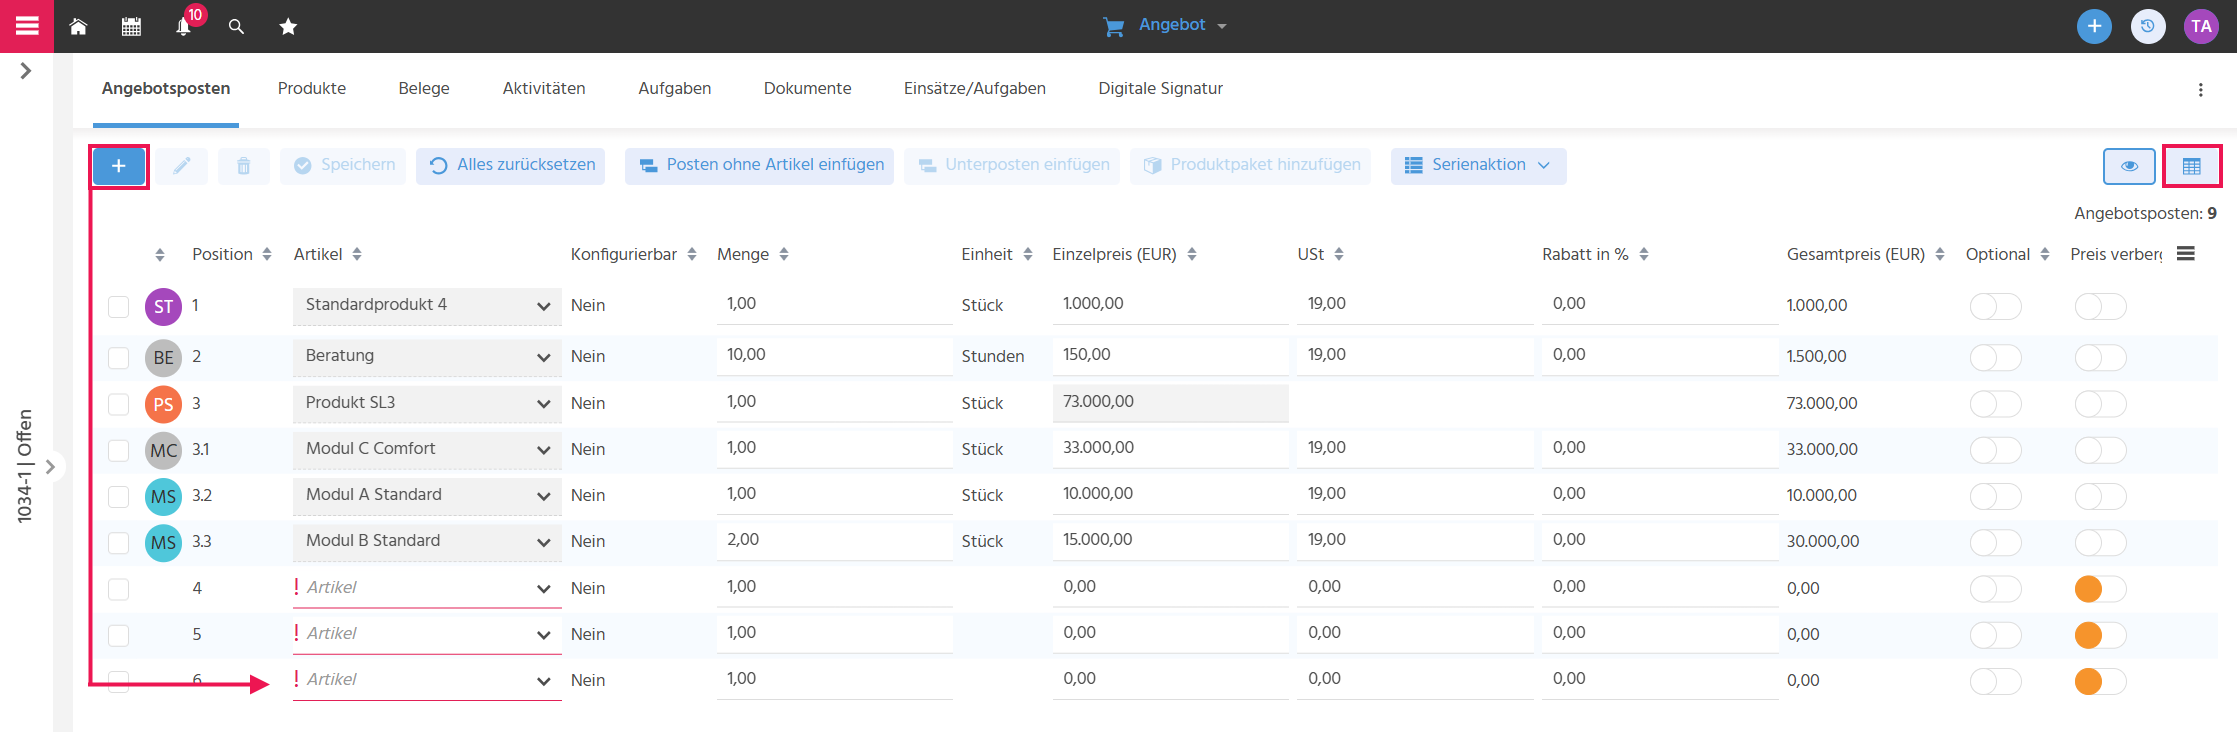Switch to the Produkte tab
This screenshot has height=732, width=2237.
pos(312,89)
